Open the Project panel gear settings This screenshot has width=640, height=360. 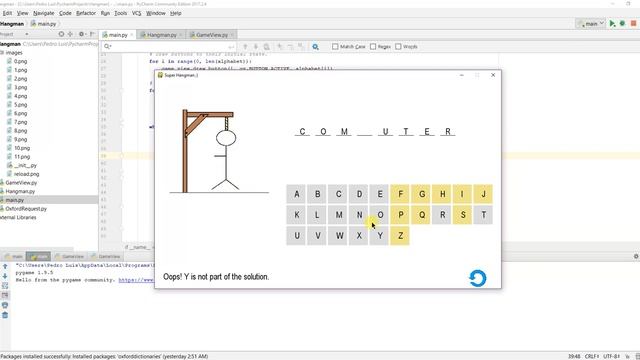(x=81, y=34)
